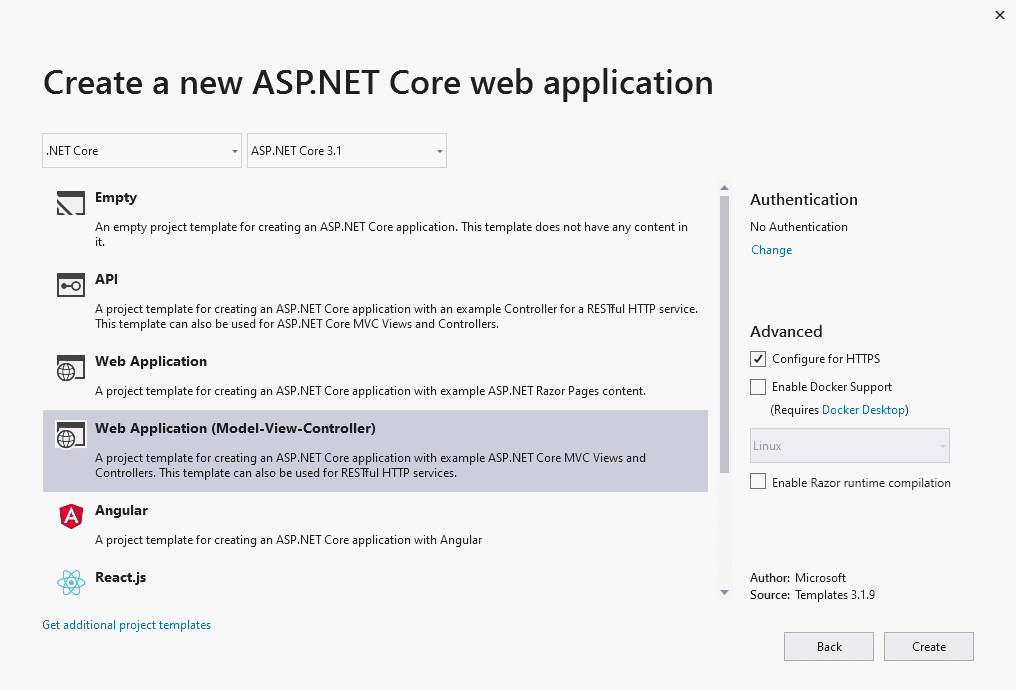Select the API template title
The height and width of the screenshot is (690, 1016).
click(x=106, y=279)
